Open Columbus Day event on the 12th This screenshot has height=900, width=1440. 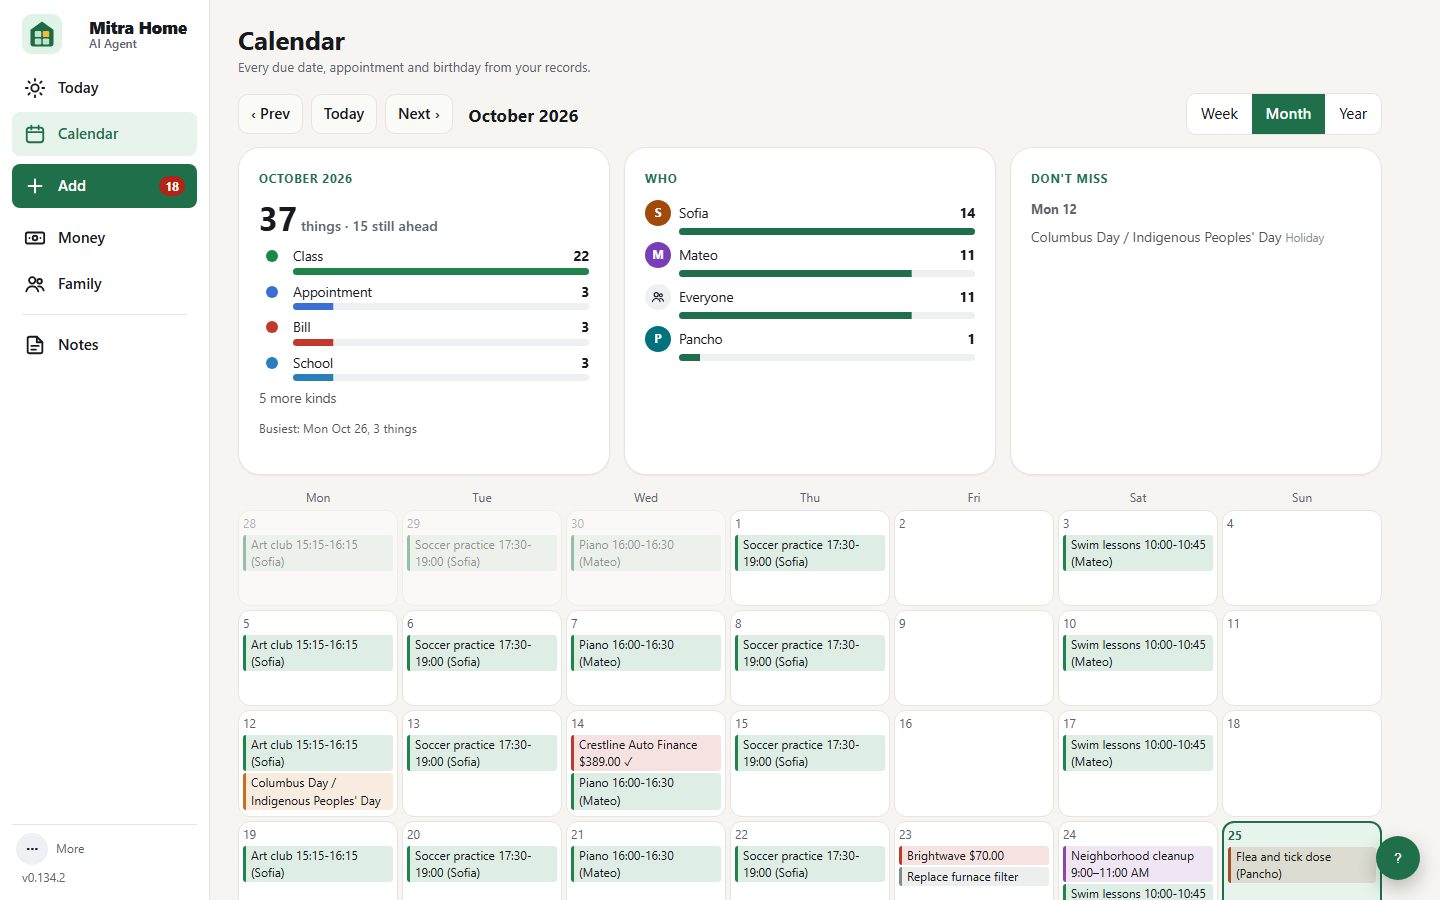pyautogui.click(x=318, y=792)
